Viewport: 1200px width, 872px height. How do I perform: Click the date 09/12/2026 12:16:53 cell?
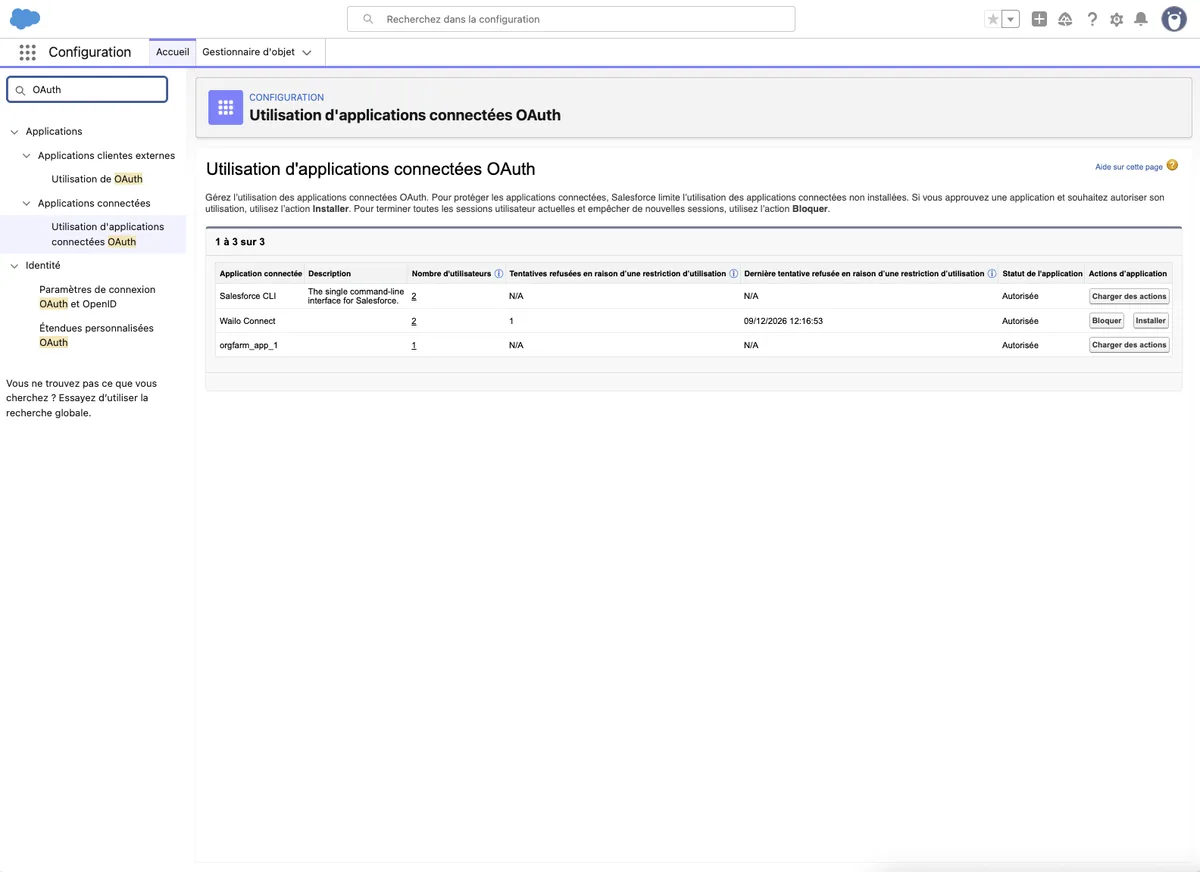click(x=783, y=321)
